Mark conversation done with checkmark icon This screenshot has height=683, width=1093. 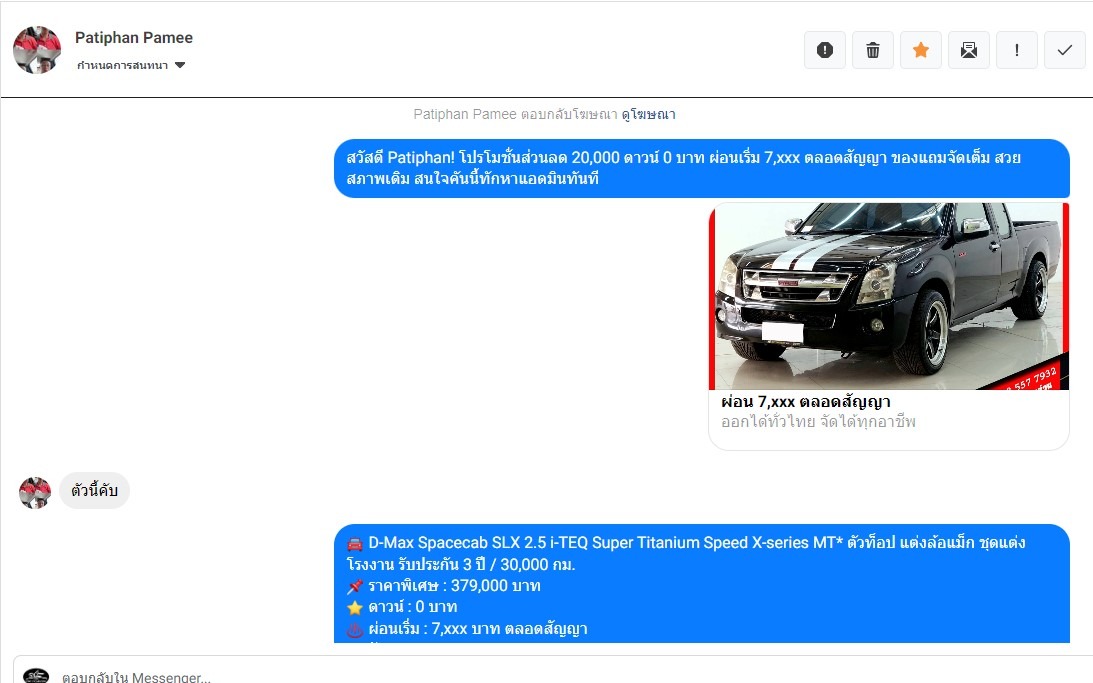(x=1064, y=50)
